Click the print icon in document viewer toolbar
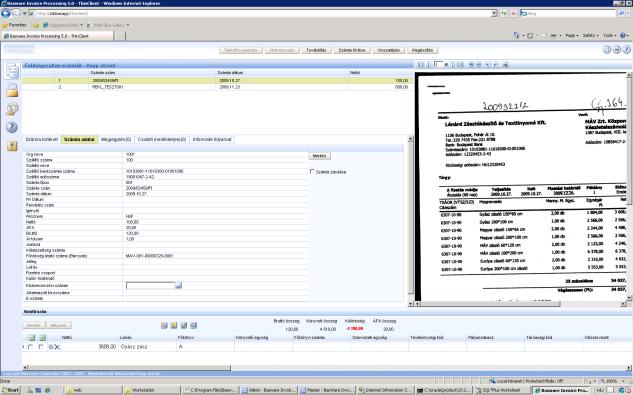Image resolution: width=633 pixels, height=395 pixels. pyautogui.click(x=505, y=65)
